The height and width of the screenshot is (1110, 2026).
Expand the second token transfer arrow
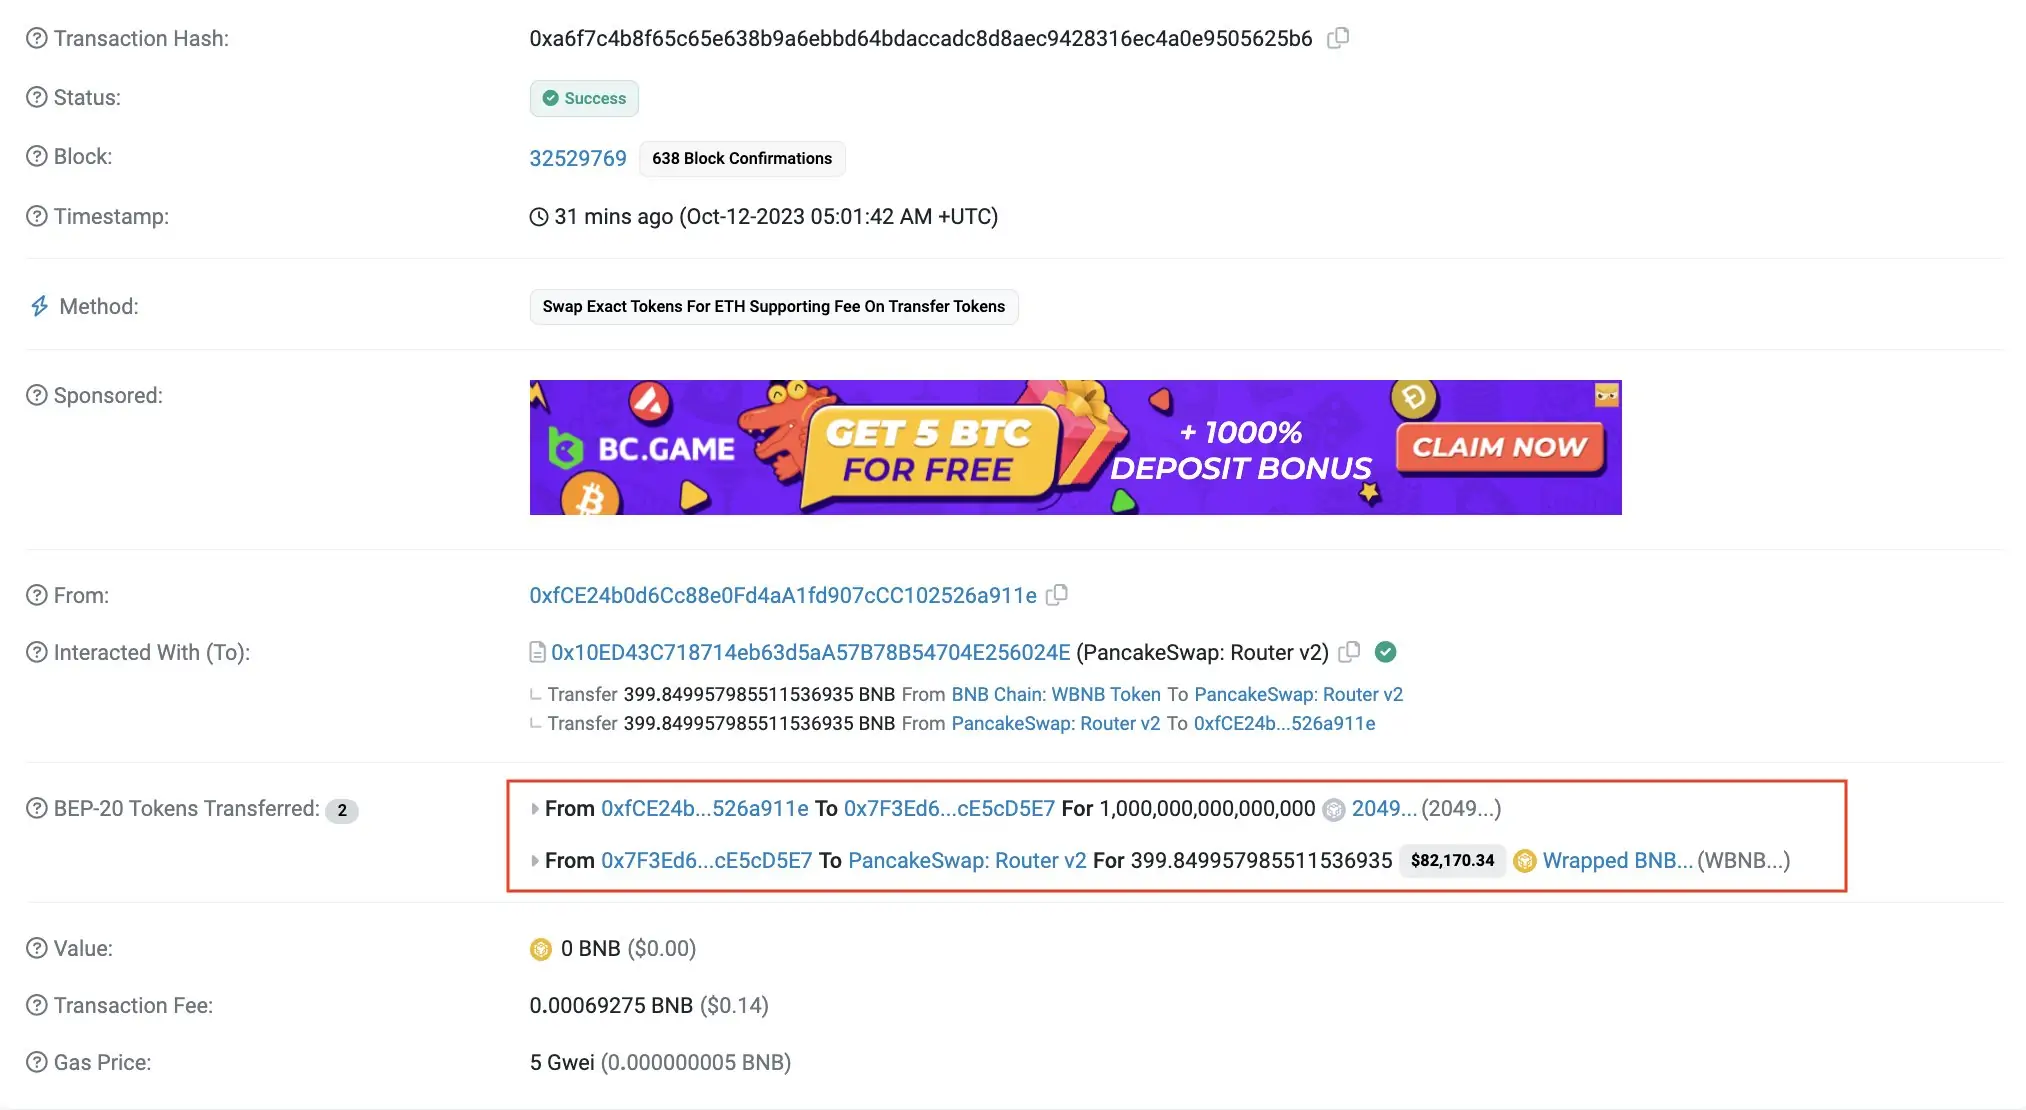tap(535, 860)
